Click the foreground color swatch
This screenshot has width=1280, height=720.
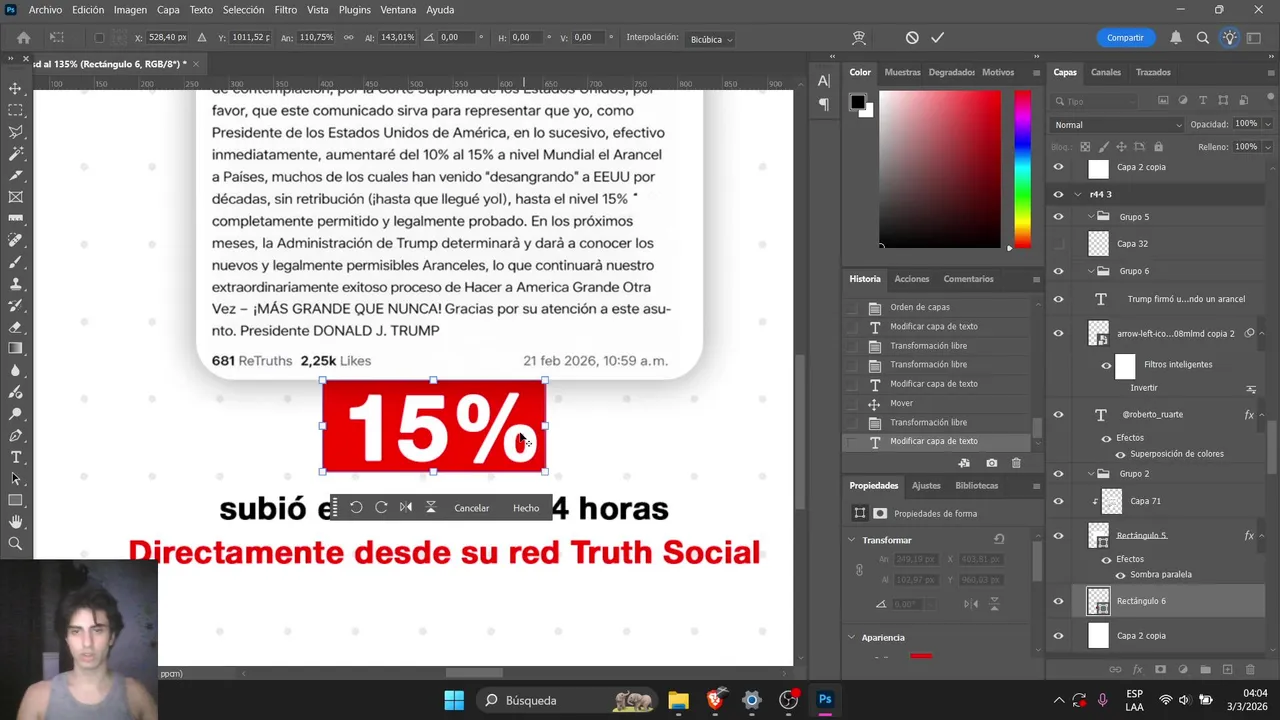coord(857,101)
